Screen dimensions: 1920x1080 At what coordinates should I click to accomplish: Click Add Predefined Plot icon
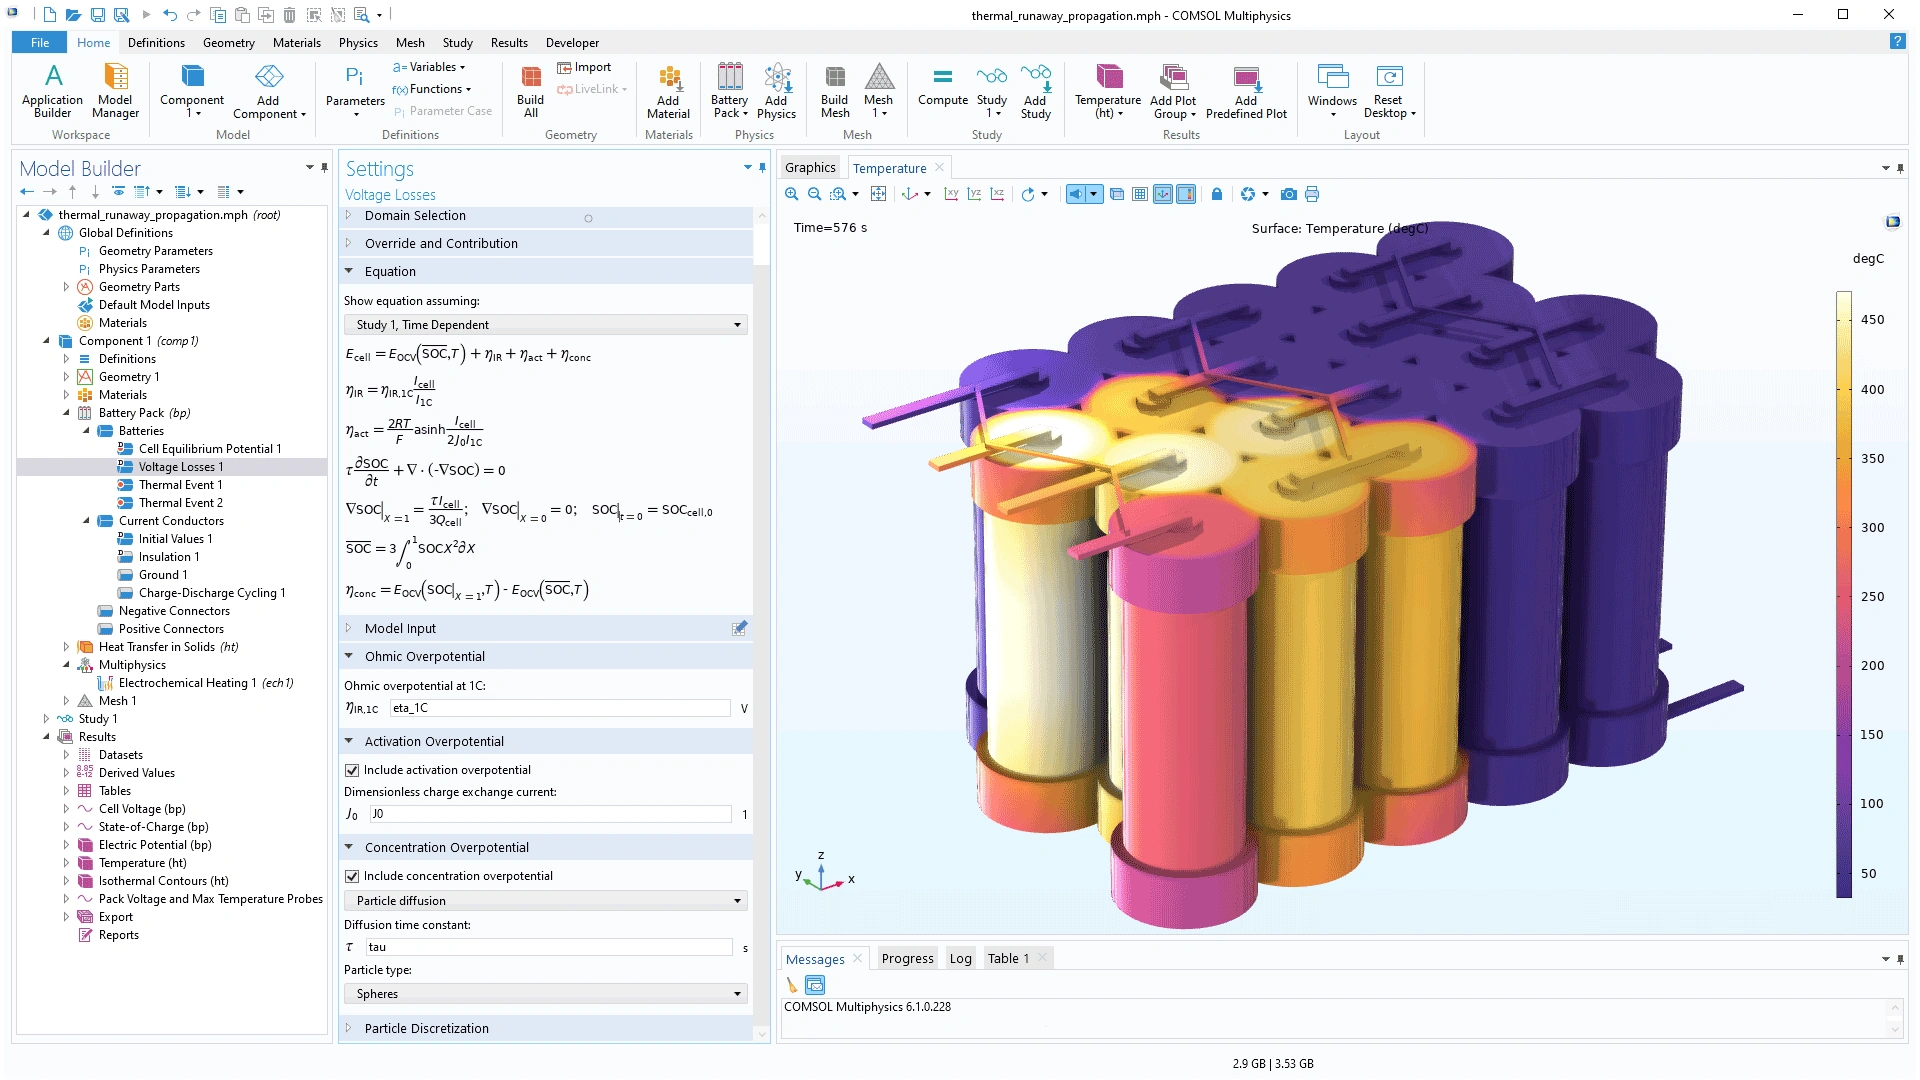[x=1246, y=89]
